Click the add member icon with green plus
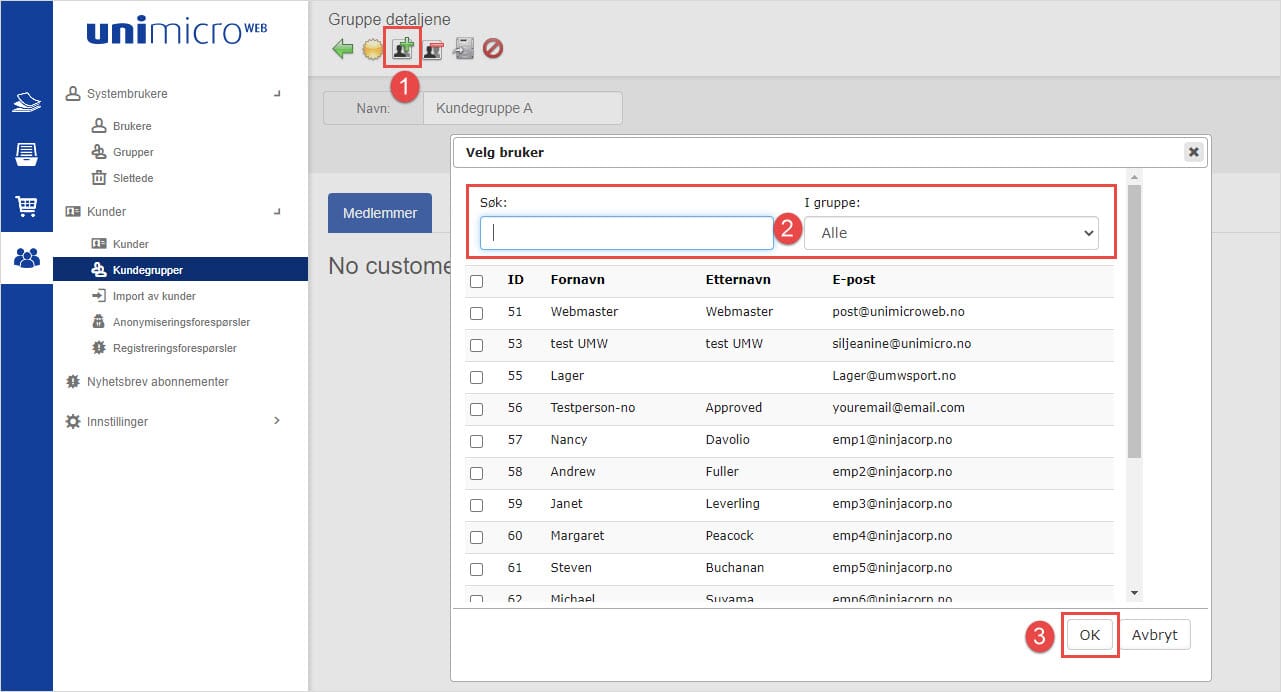 pyautogui.click(x=403, y=49)
